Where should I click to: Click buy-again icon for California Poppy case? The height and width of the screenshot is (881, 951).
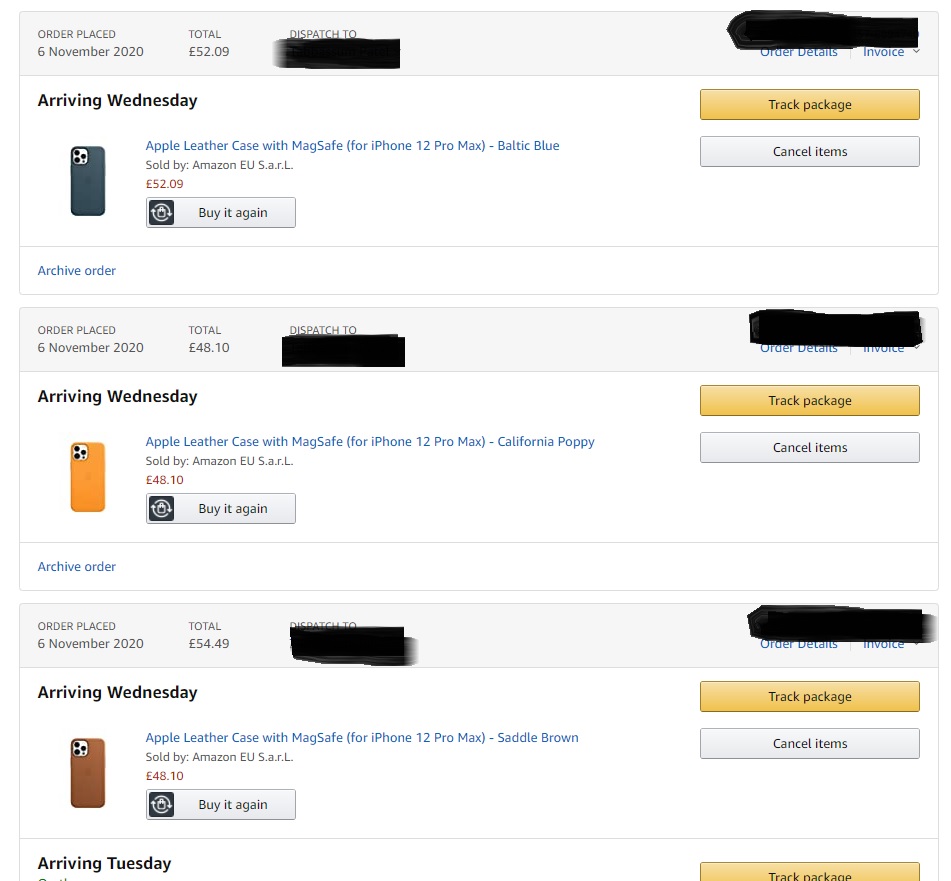pos(161,508)
